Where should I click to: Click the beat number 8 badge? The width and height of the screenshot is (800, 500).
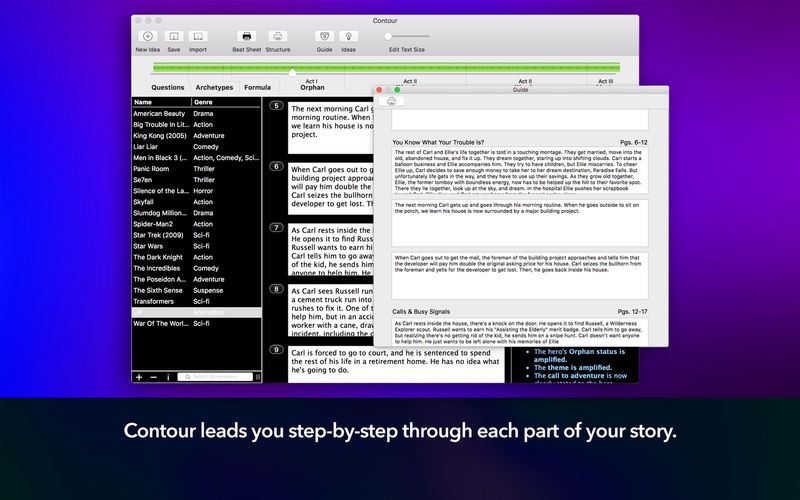(276, 289)
